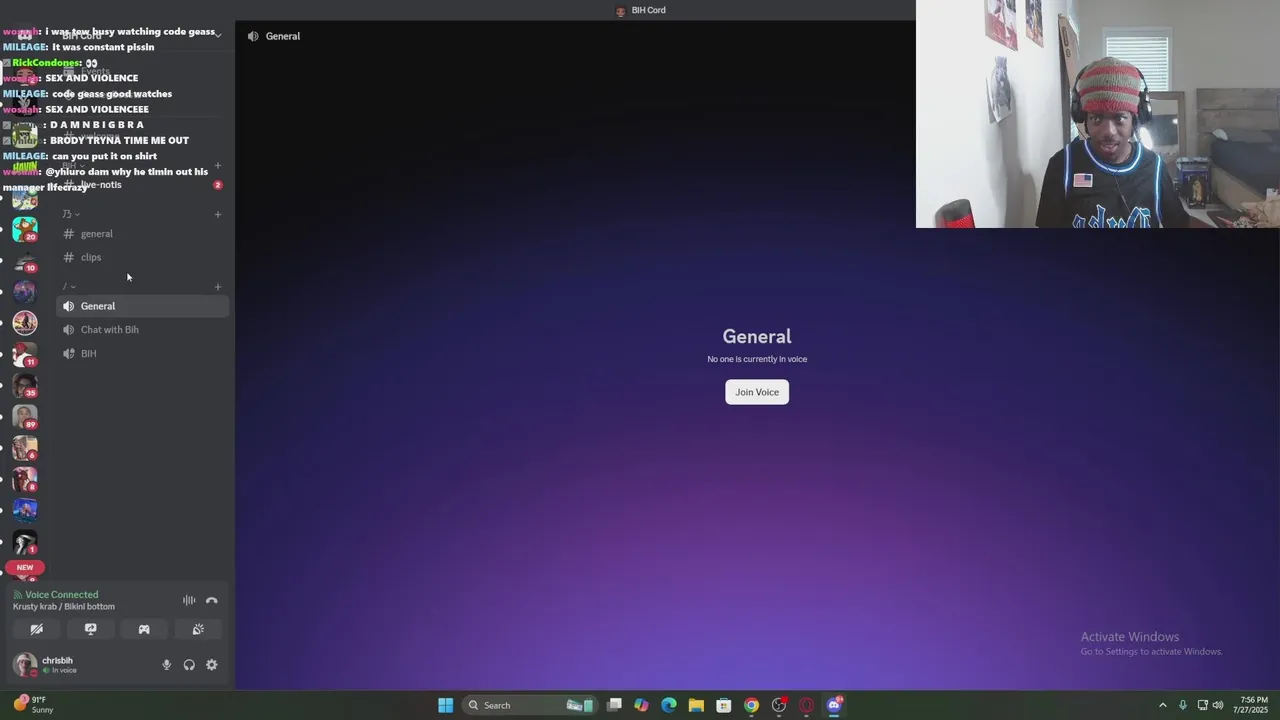This screenshot has height=720, width=1280.
Task: Open Krusty krab / Bikini bottom link
Action: point(64,607)
